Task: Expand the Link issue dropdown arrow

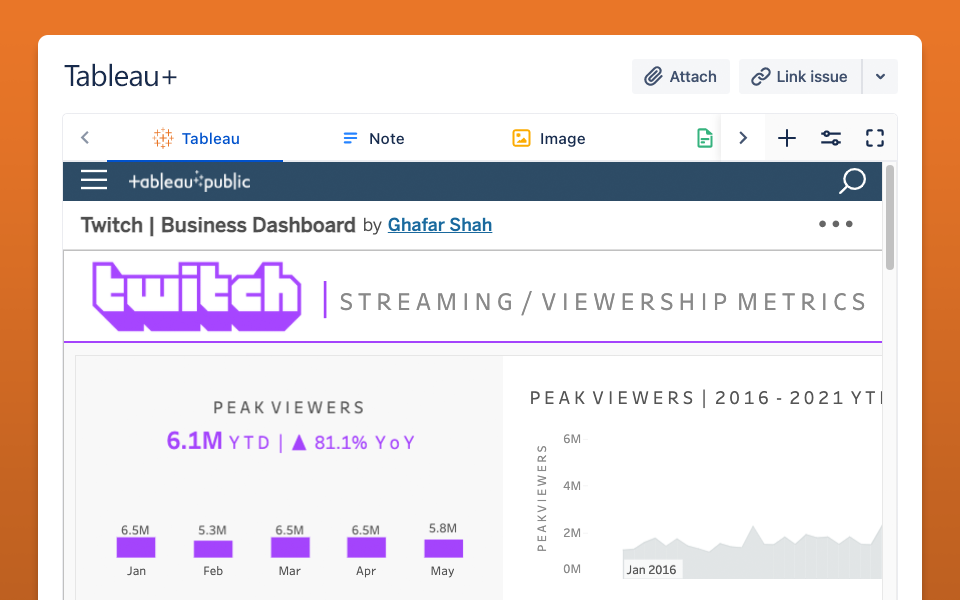Action: point(880,77)
